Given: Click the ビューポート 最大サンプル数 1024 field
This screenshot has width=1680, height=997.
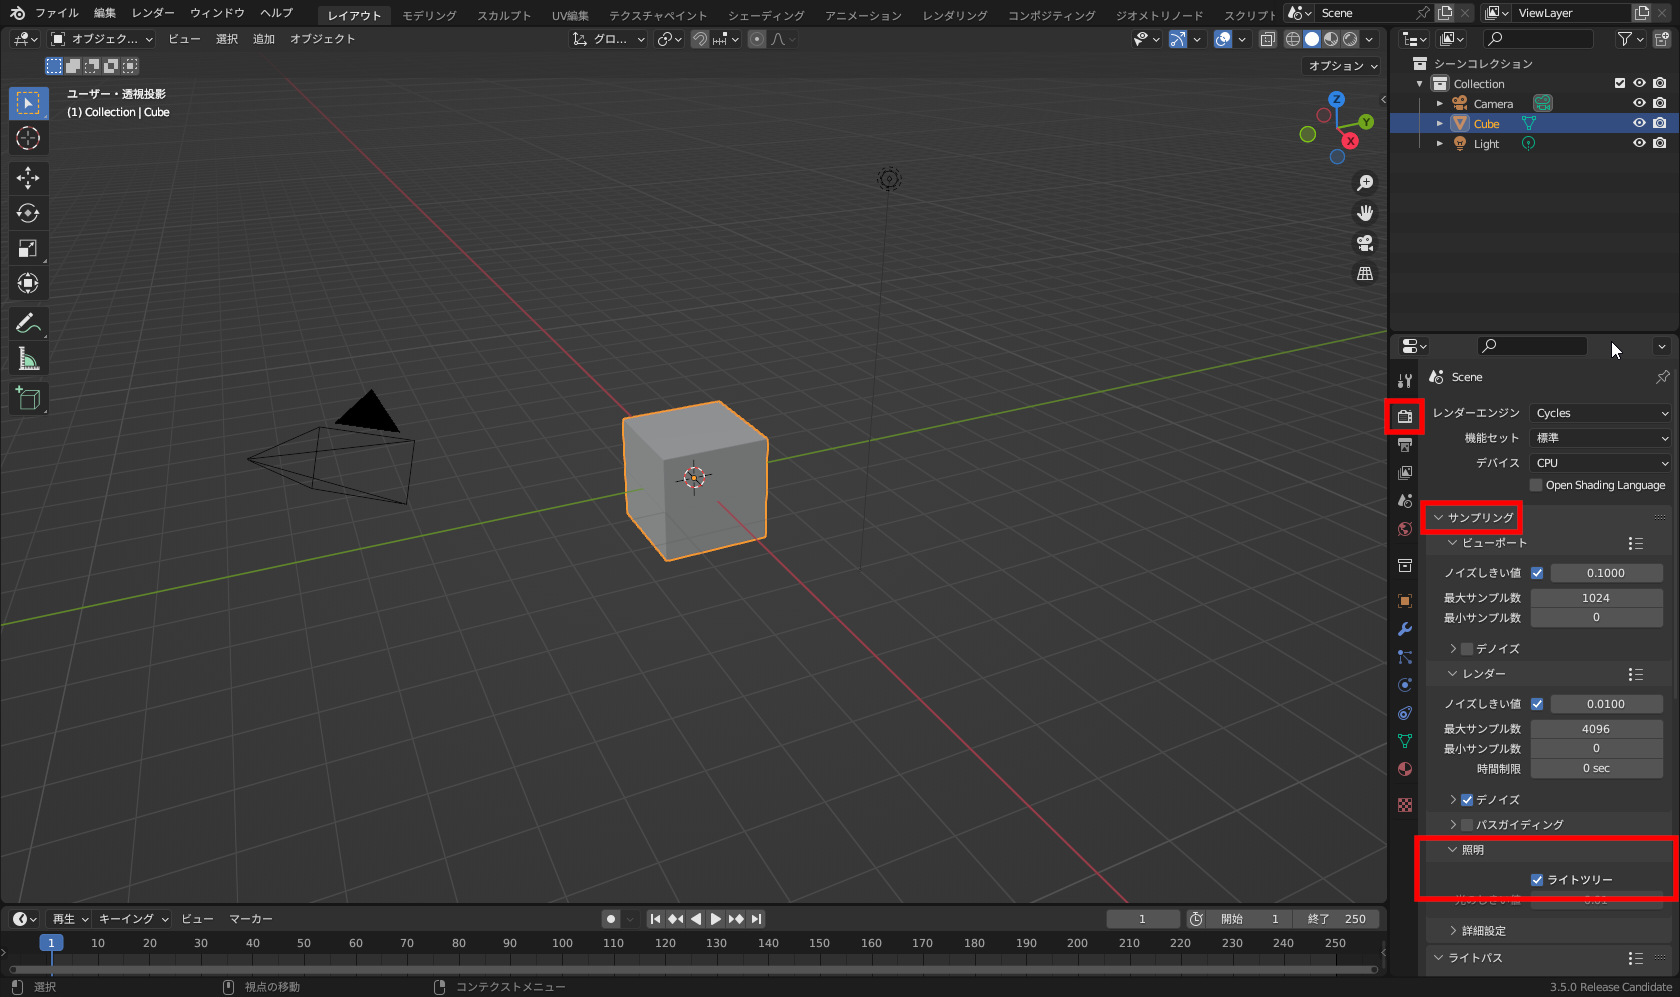Looking at the screenshot, I should point(1596,598).
